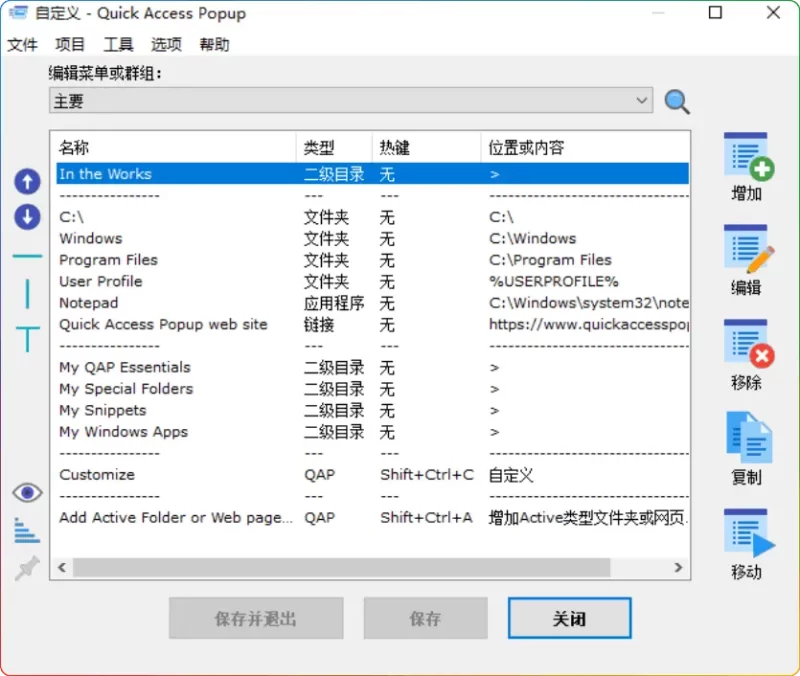Viewport: 800px width, 676px height.
Task: Click the 保存 button
Action: coord(426,618)
